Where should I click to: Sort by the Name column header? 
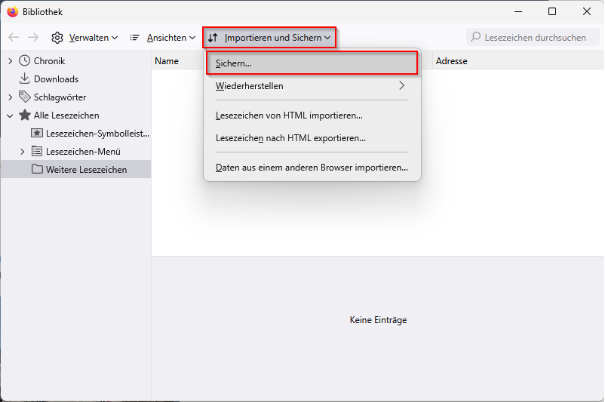click(x=166, y=61)
